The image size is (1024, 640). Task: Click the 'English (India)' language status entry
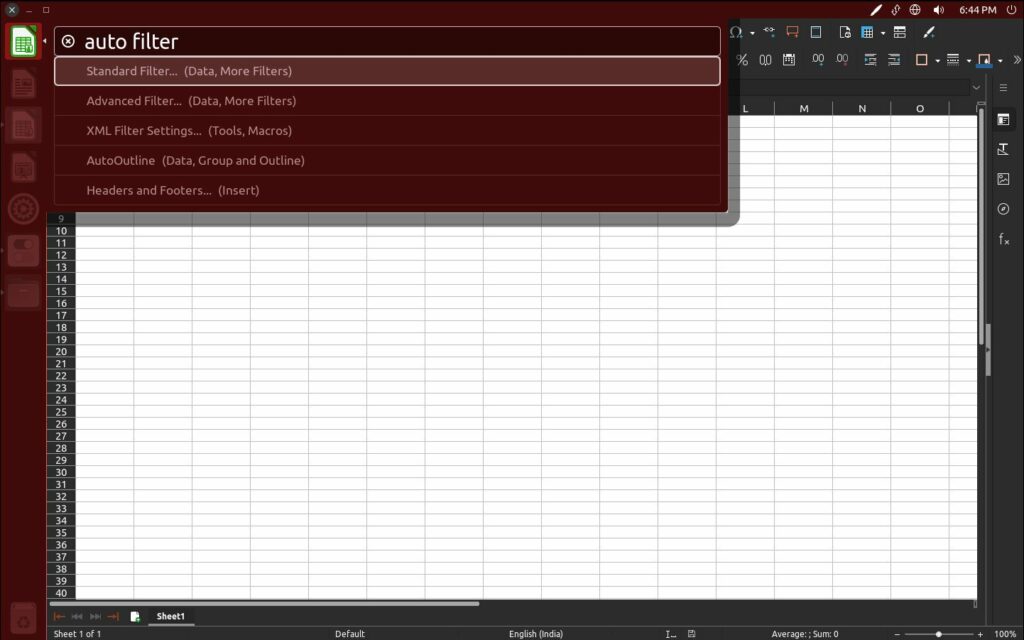pos(536,634)
